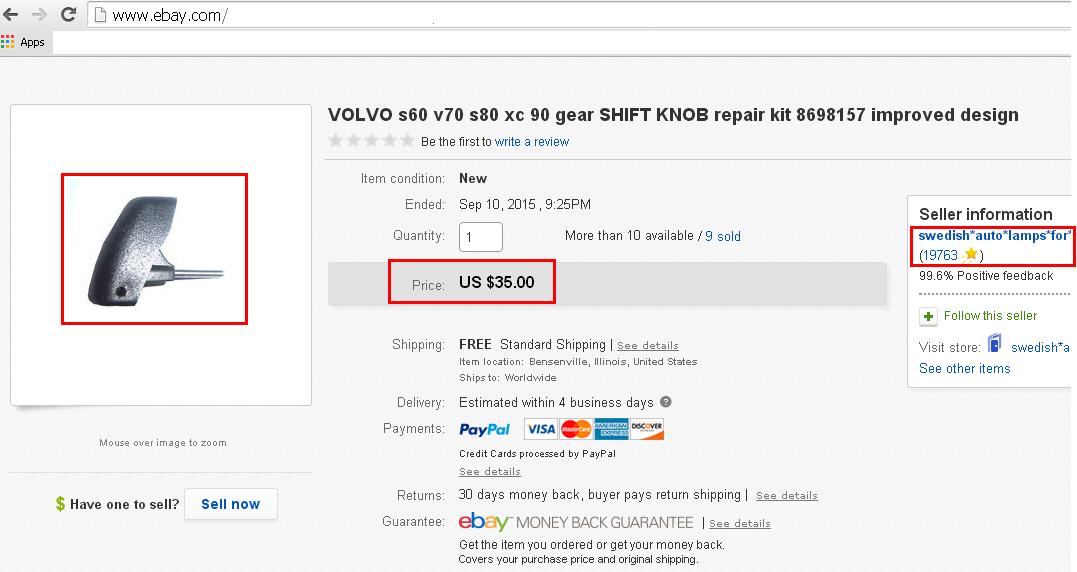The height and width of the screenshot is (572, 1077).
Task: Click the Quantity input field
Action: [481, 237]
